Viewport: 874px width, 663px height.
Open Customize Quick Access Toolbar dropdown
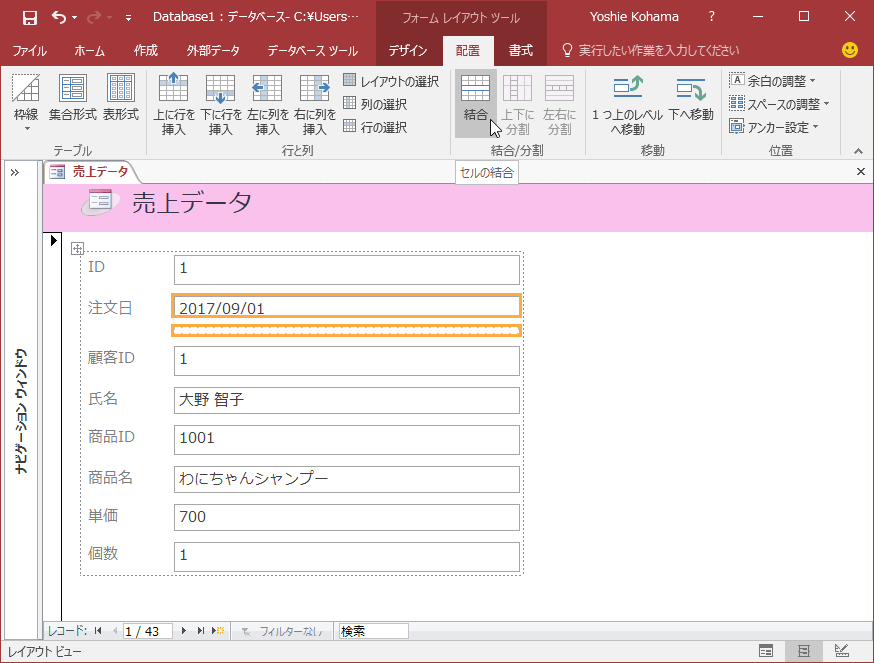[x=128, y=18]
